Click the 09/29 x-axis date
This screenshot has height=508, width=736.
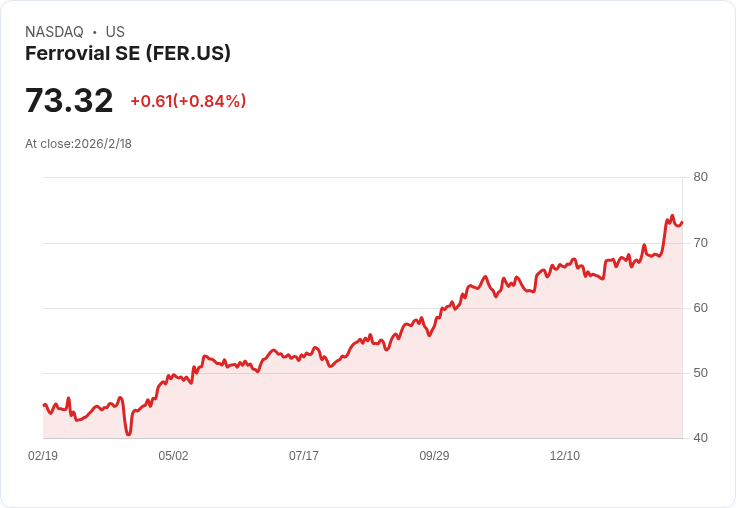point(434,456)
